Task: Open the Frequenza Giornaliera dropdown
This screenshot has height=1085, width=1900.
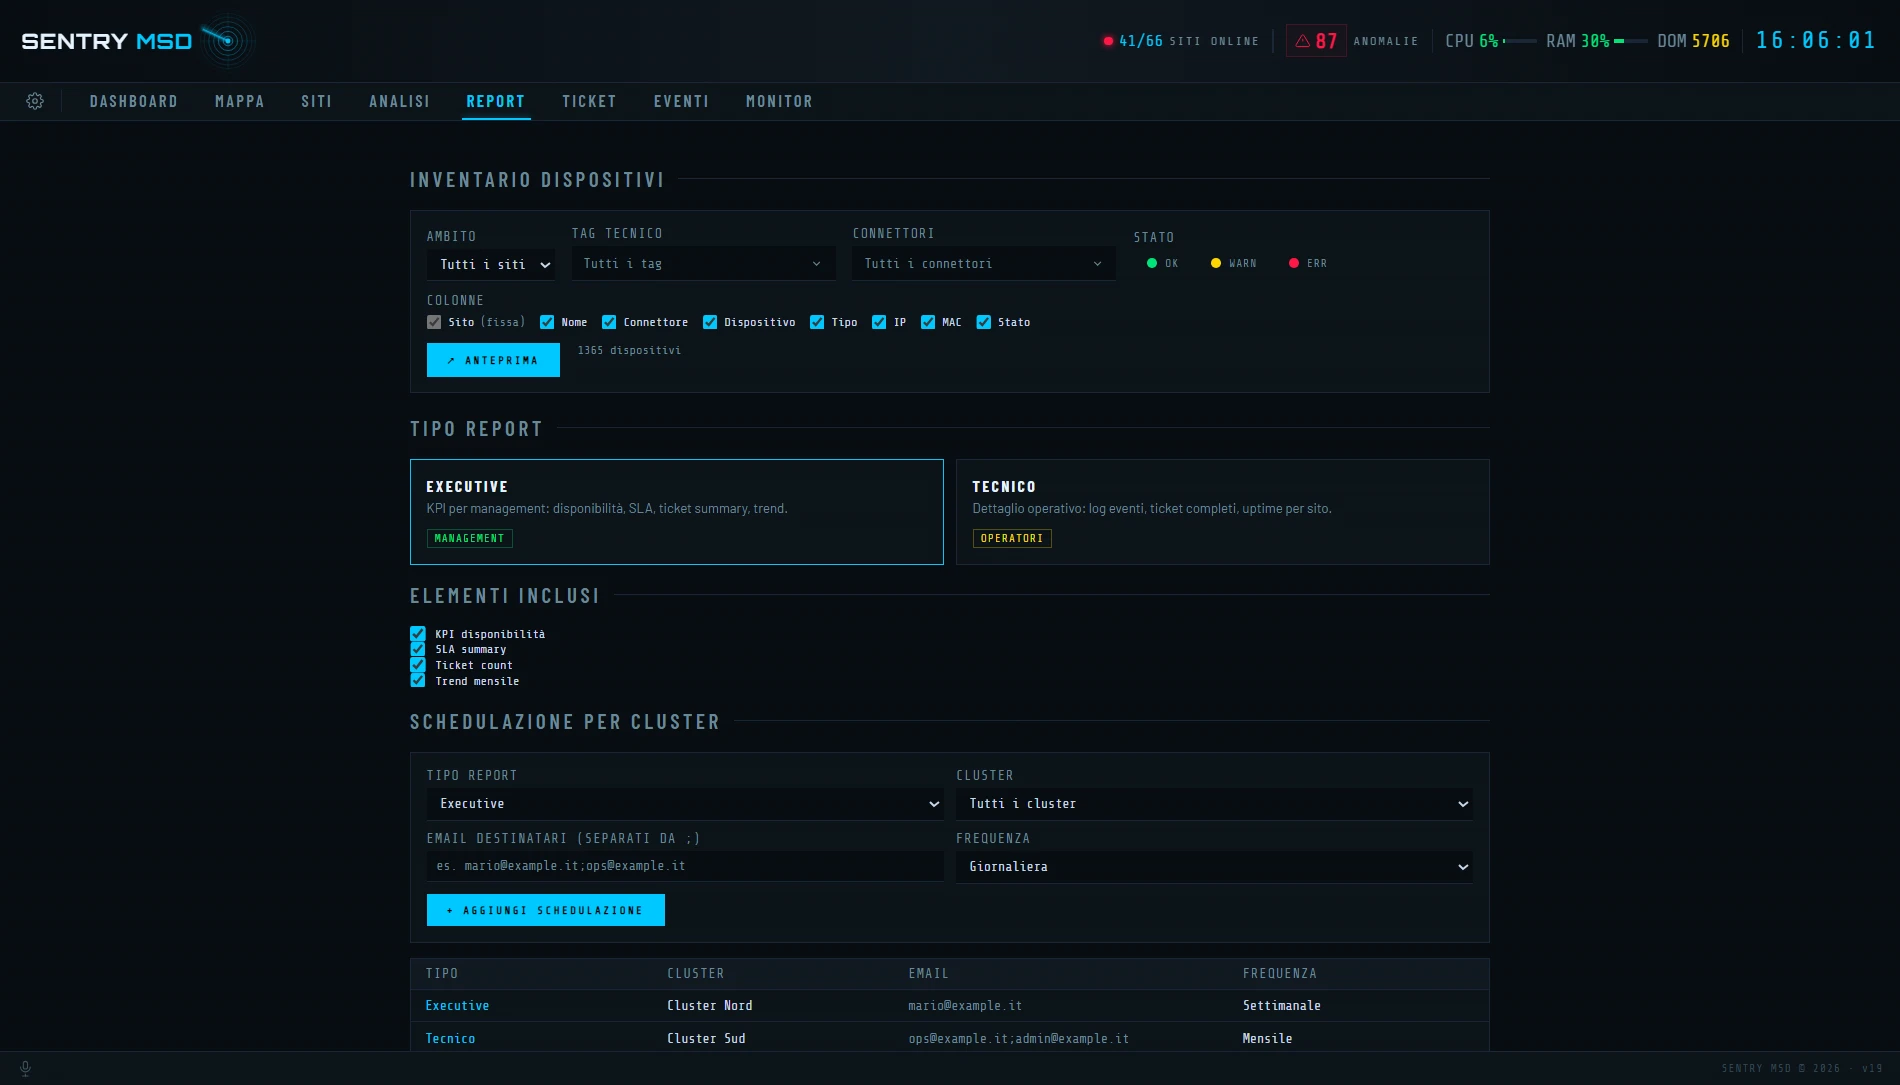Action: click(x=1214, y=867)
